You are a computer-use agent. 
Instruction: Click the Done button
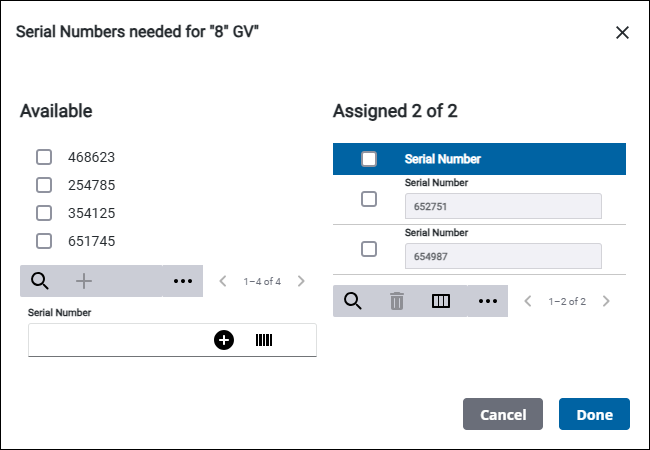pyautogui.click(x=594, y=414)
